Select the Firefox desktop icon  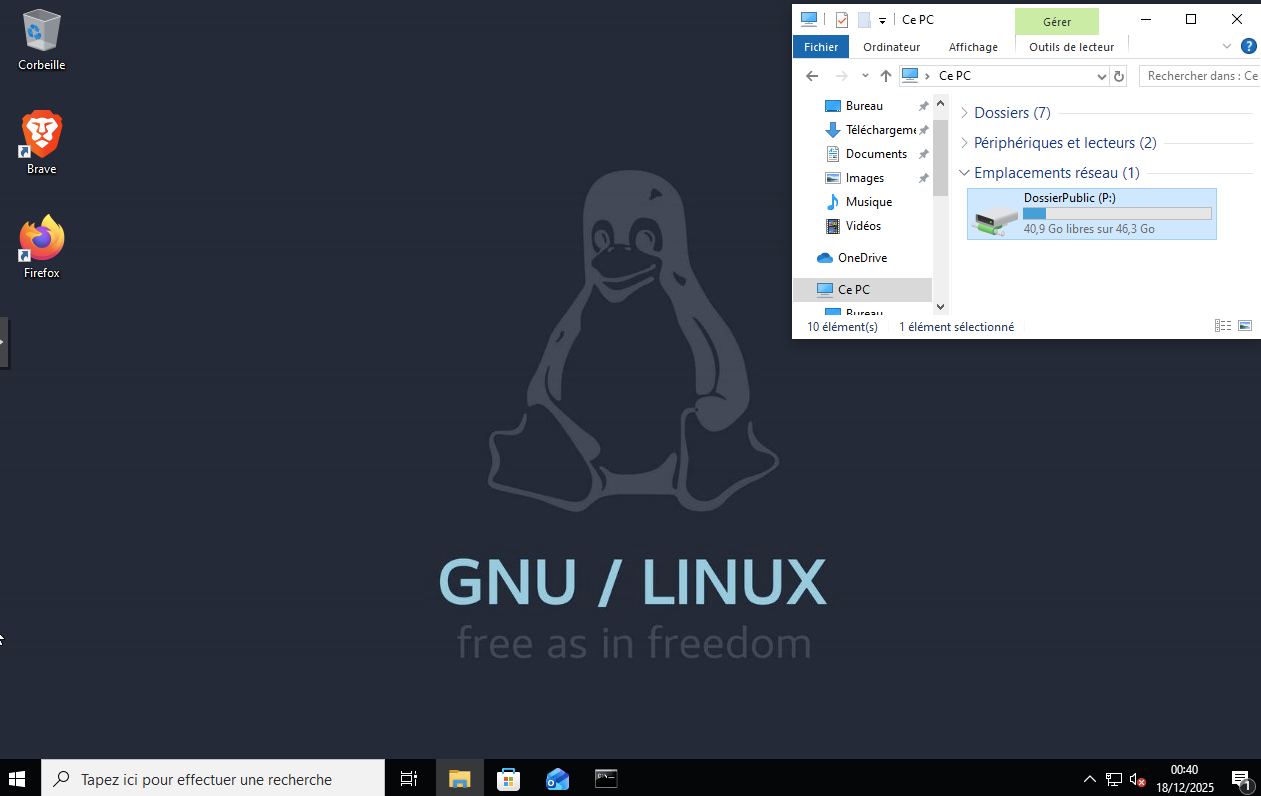pos(42,245)
